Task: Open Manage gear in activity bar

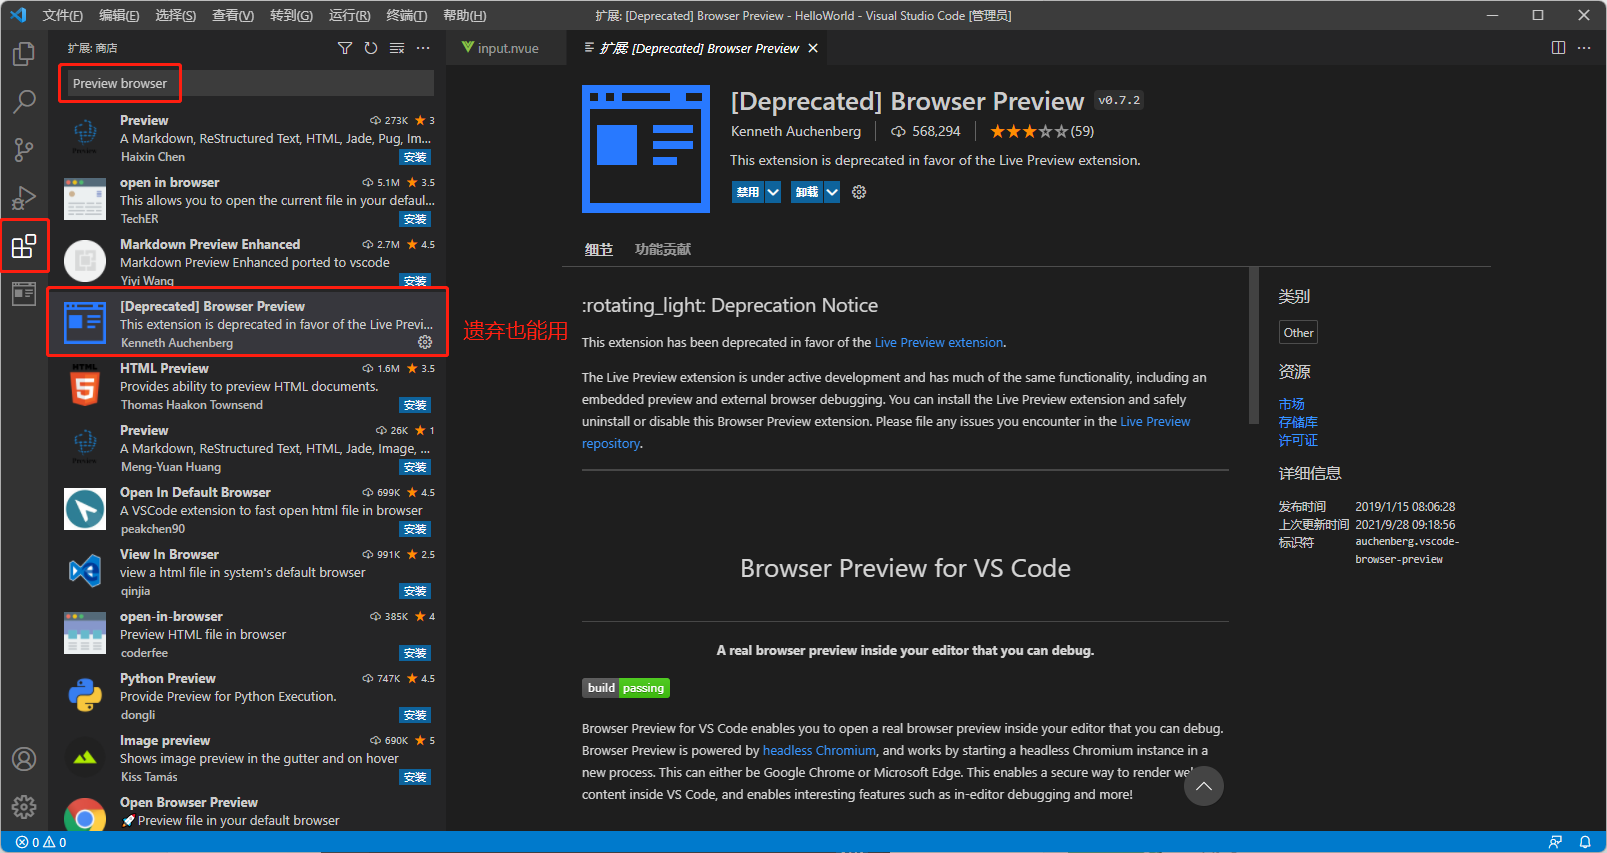Action: (24, 807)
